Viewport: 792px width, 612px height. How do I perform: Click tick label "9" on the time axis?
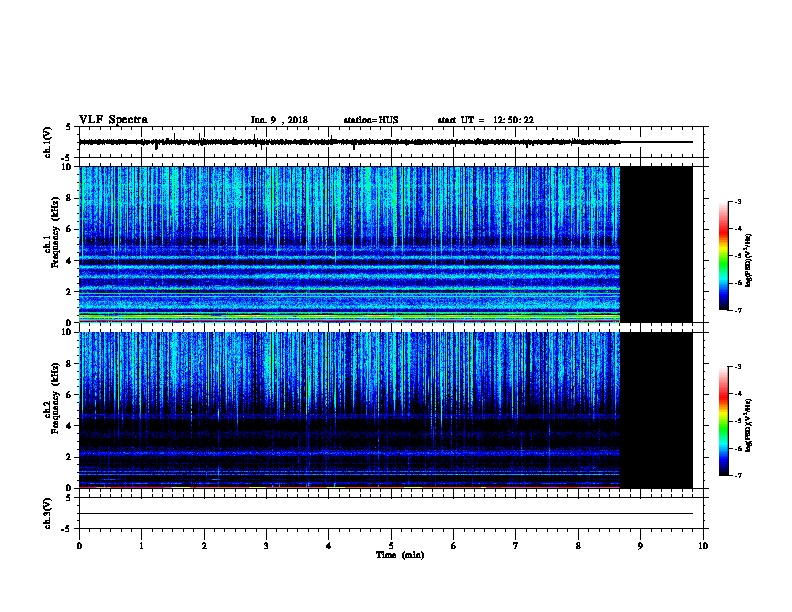click(x=640, y=546)
